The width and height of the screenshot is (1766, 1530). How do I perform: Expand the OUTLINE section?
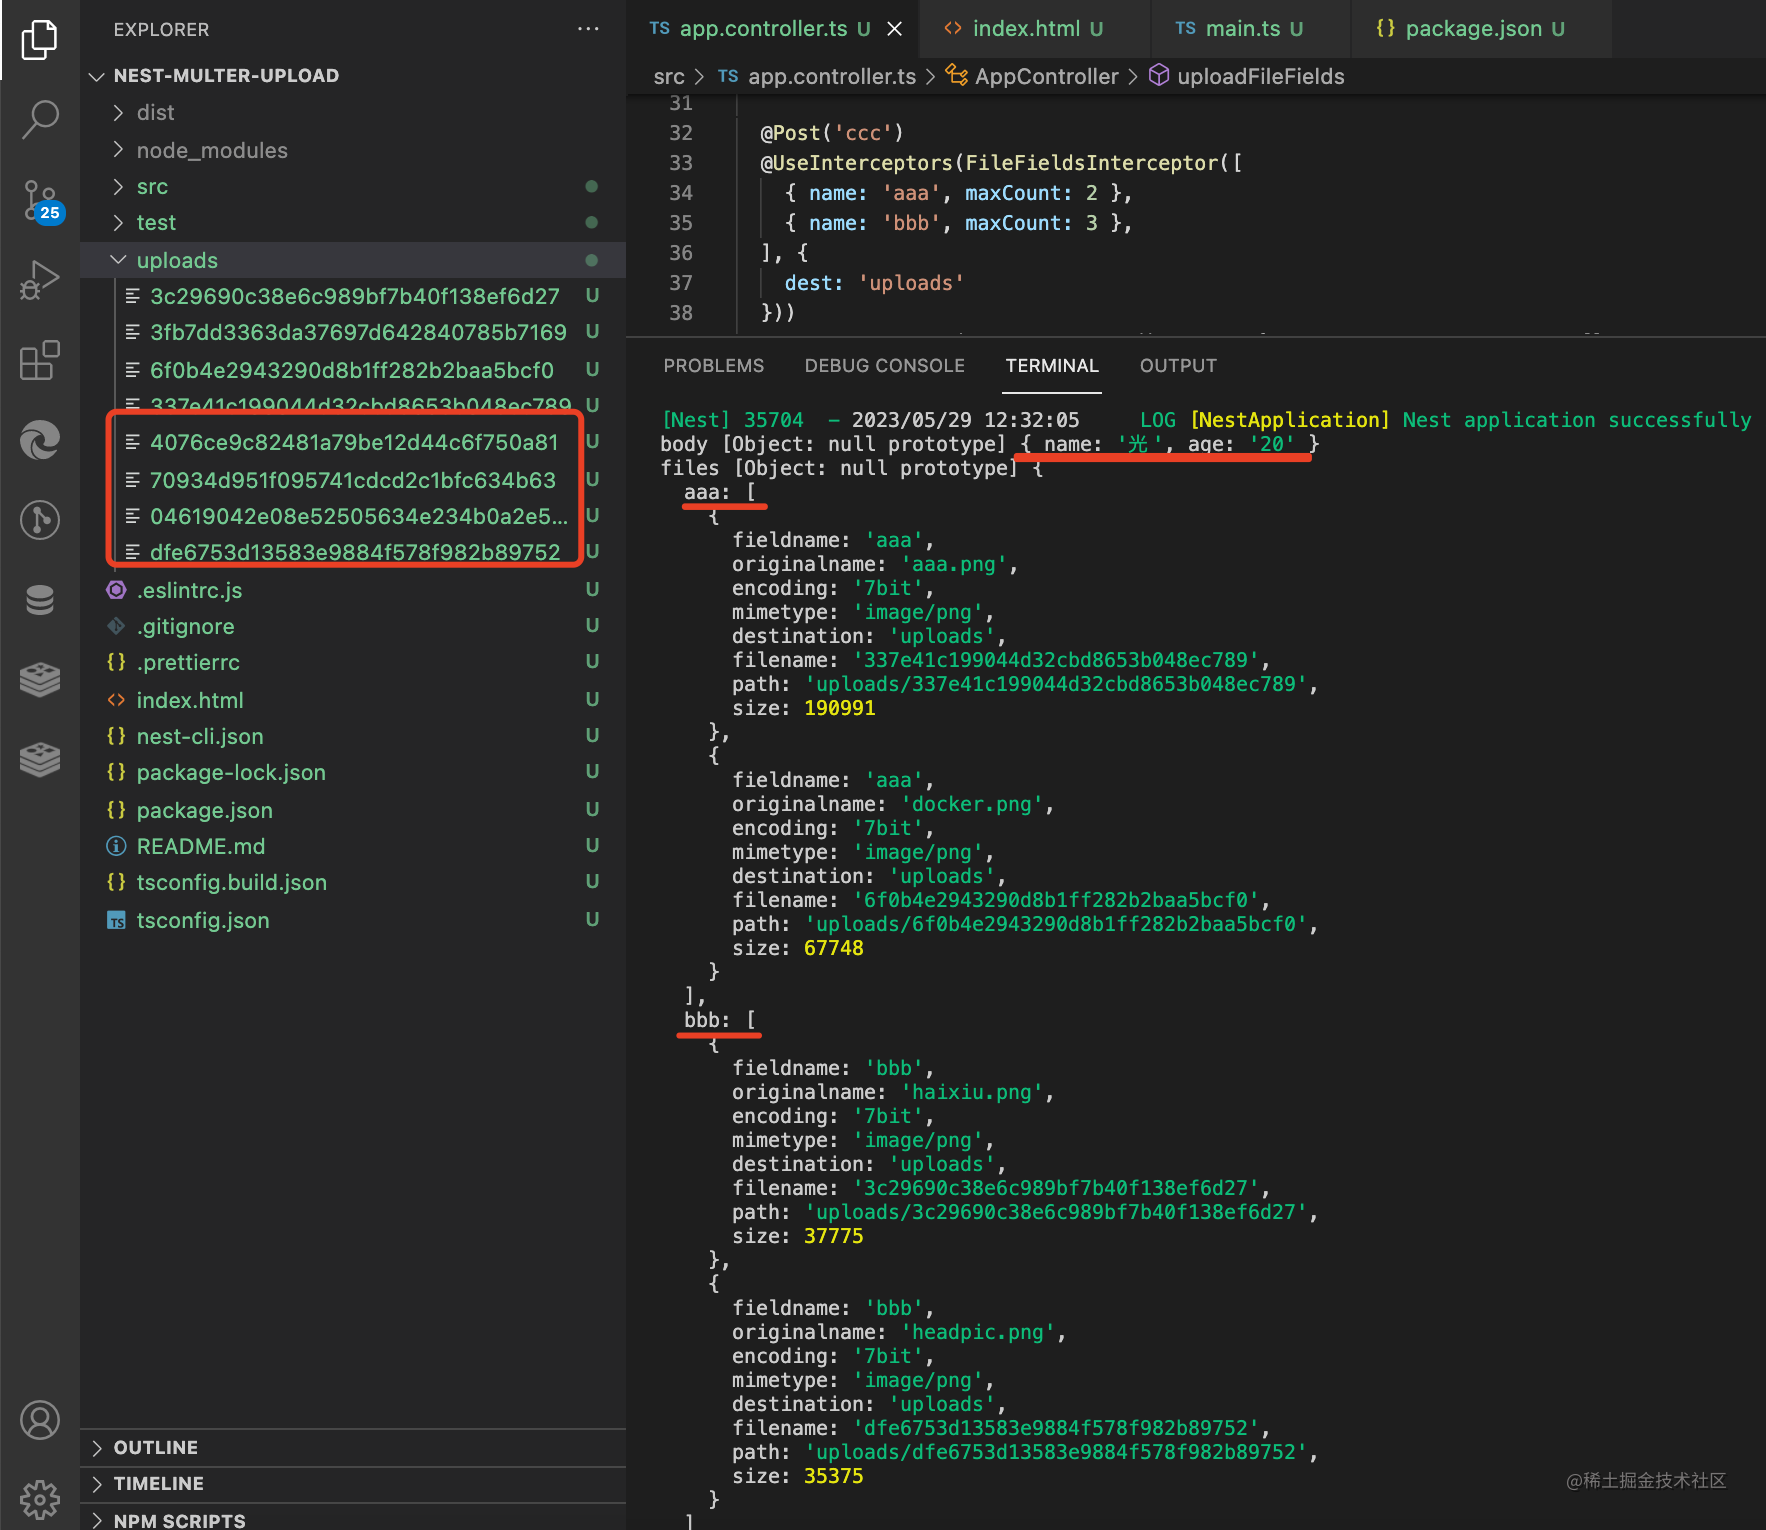tap(155, 1448)
